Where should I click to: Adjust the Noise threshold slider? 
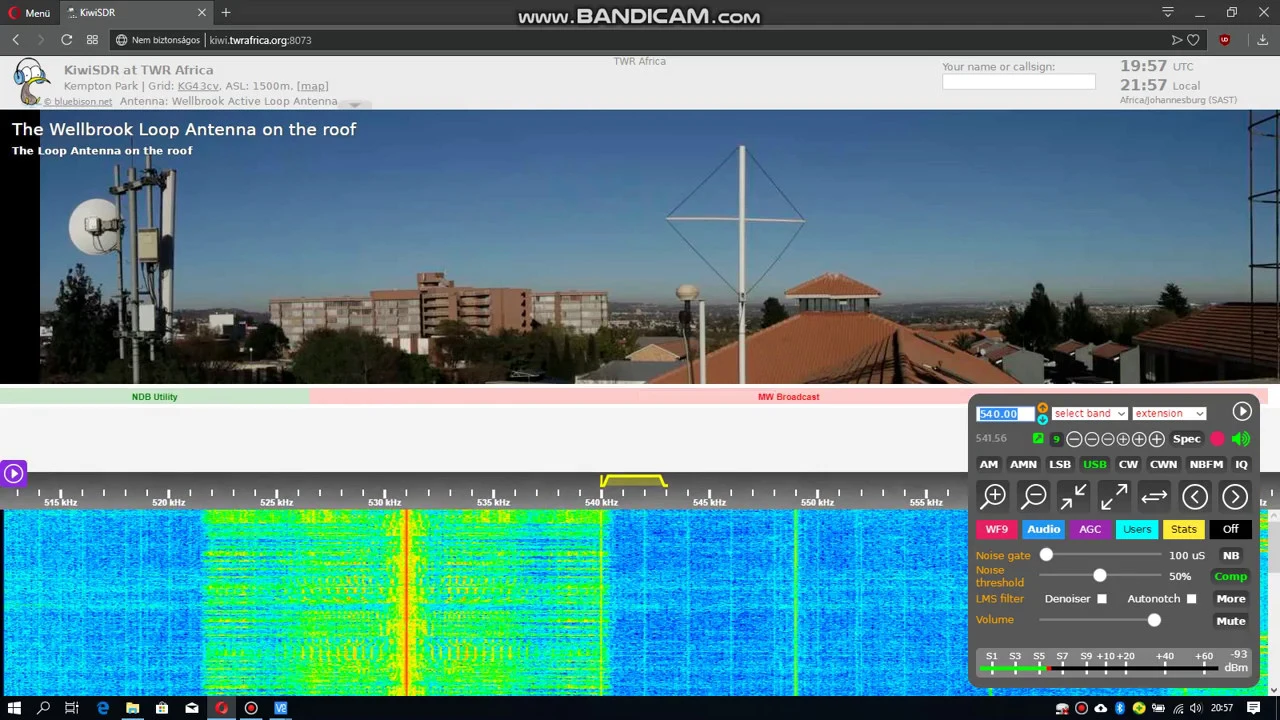tap(1100, 576)
